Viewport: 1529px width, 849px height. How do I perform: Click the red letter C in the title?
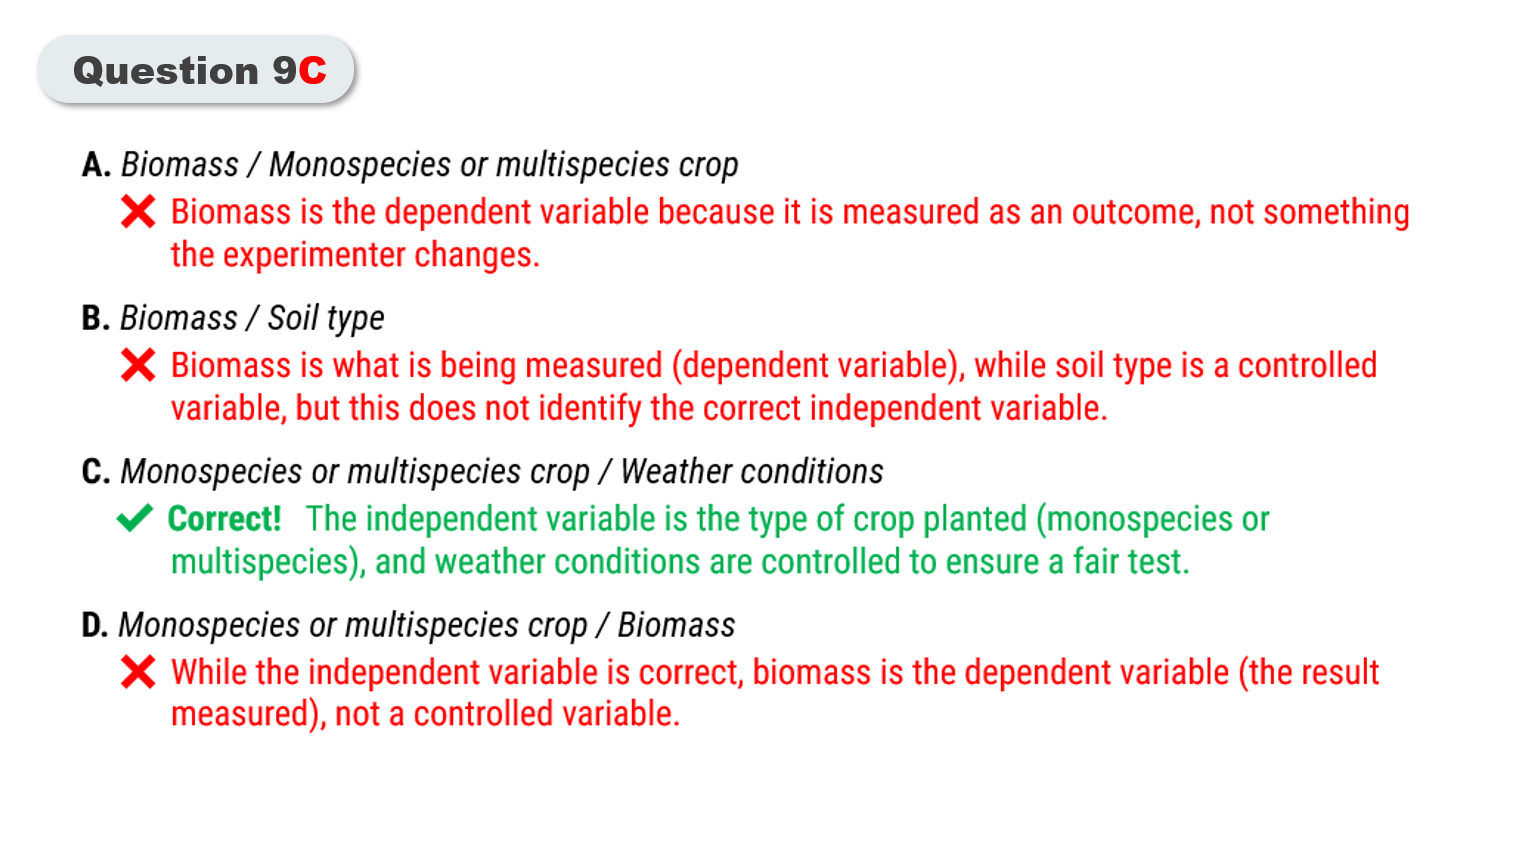coord(312,71)
